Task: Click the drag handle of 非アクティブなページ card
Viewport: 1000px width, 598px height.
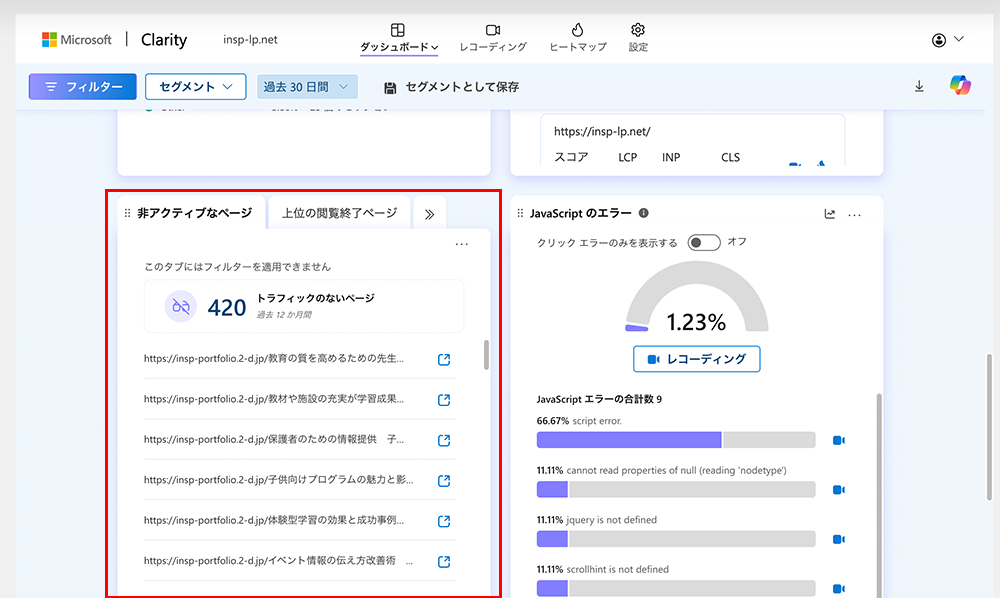Action: click(x=127, y=213)
